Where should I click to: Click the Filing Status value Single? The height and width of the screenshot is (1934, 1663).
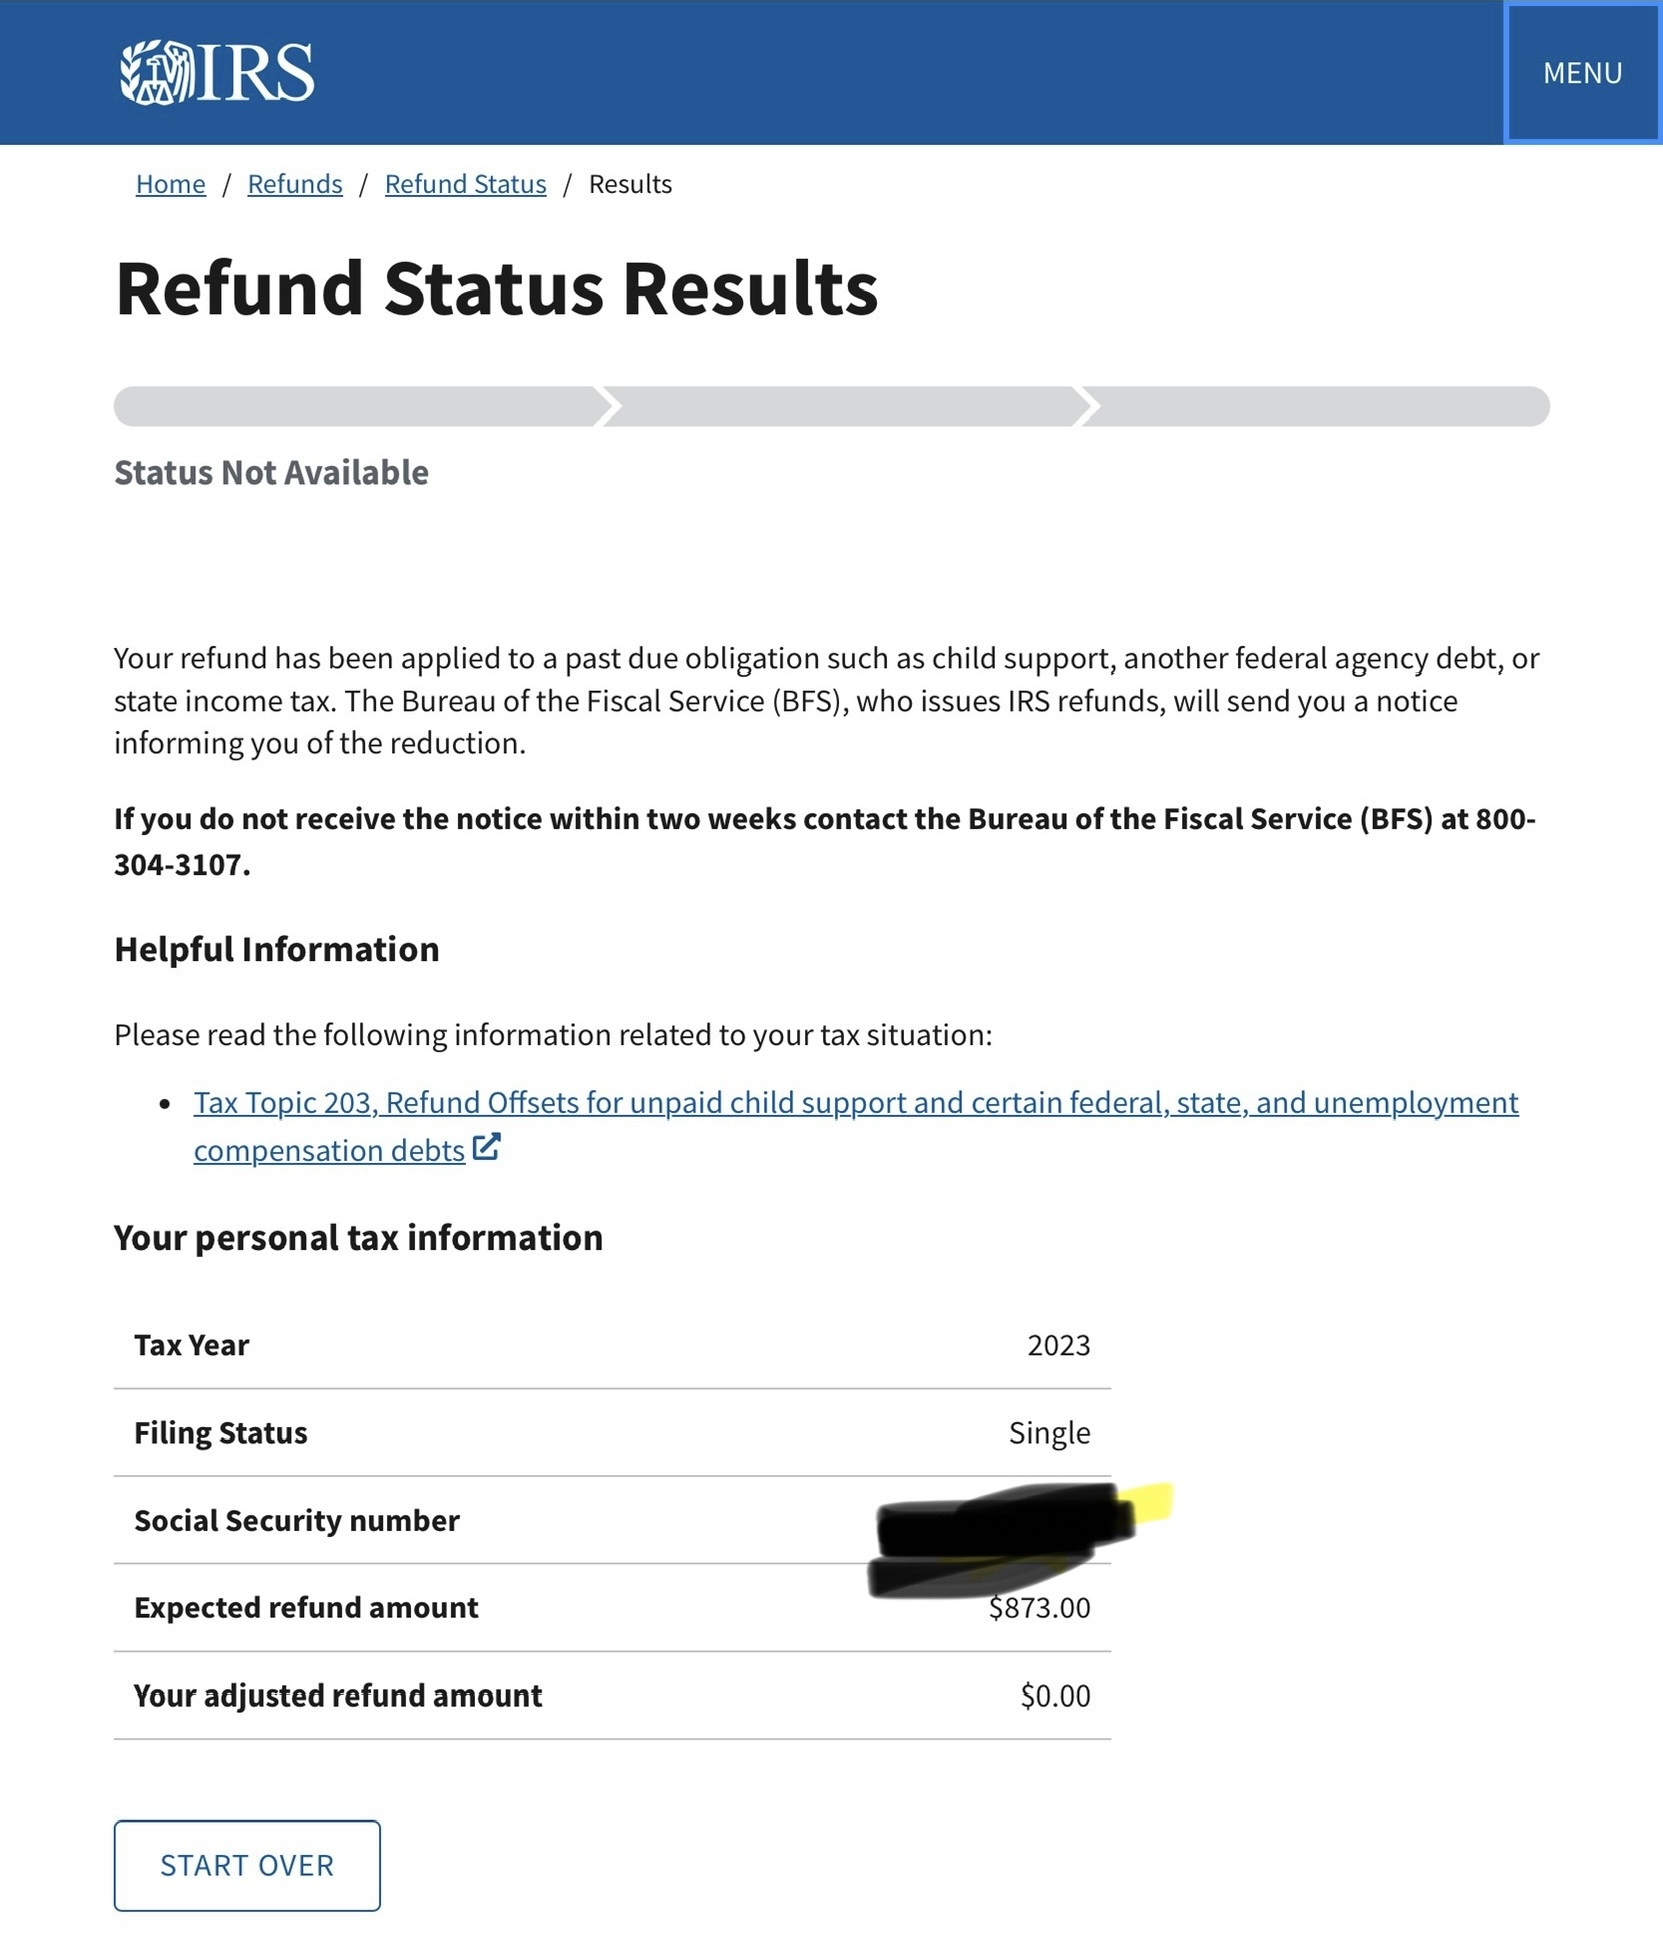point(1049,1433)
